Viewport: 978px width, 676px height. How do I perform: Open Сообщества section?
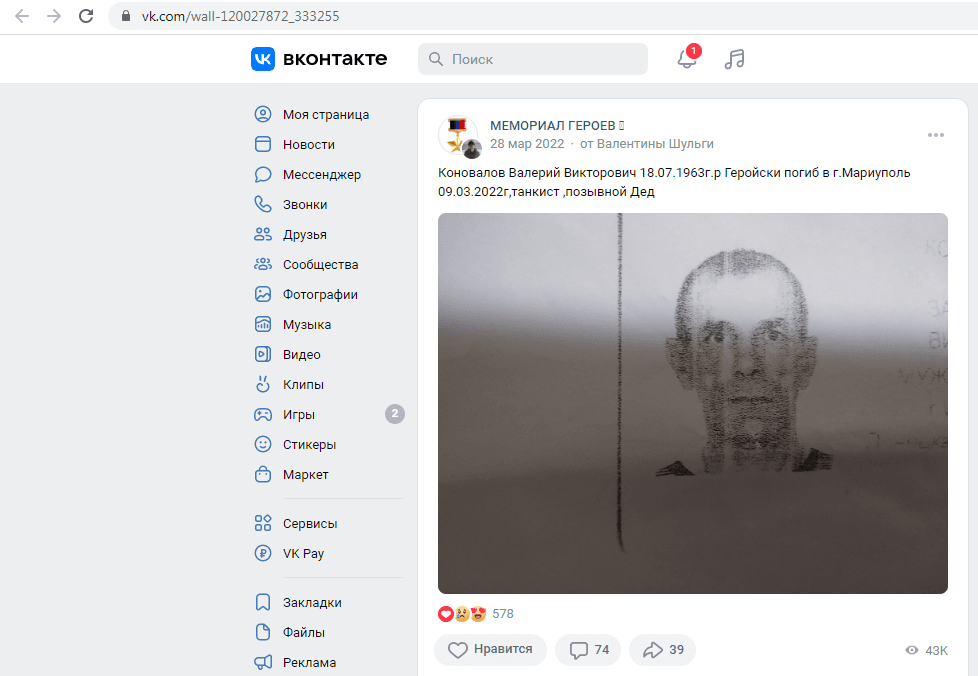click(321, 264)
